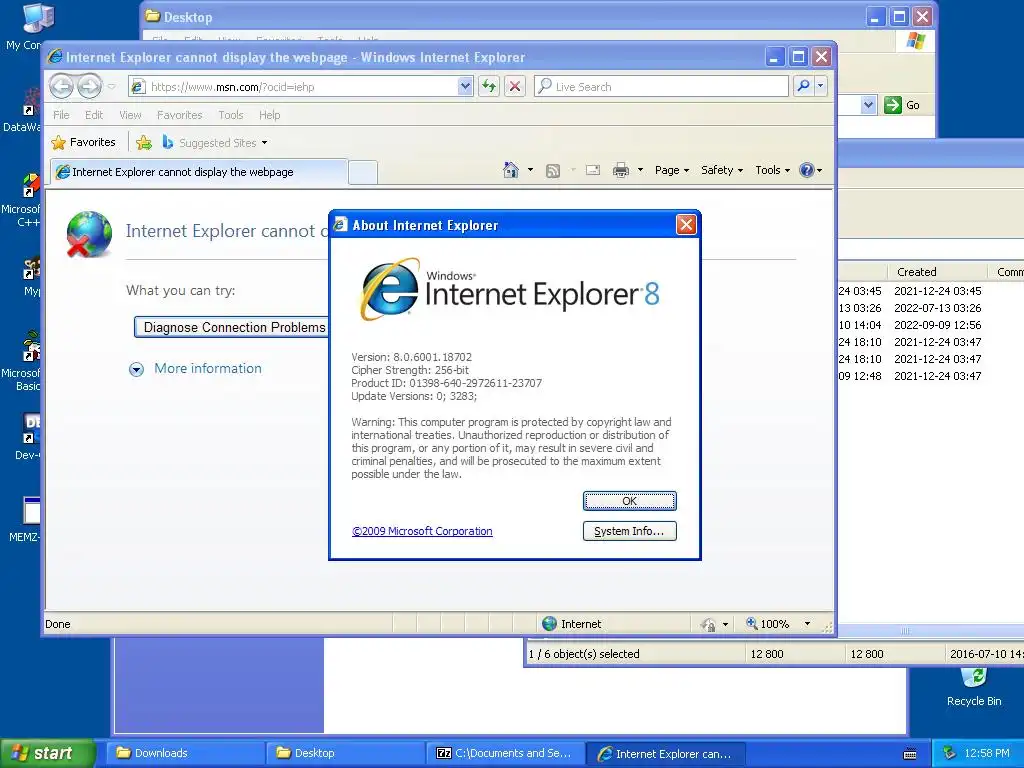Screen dimensions: 1024x768
Task: Click the Internet Explorer taskbar button
Action: click(665, 753)
